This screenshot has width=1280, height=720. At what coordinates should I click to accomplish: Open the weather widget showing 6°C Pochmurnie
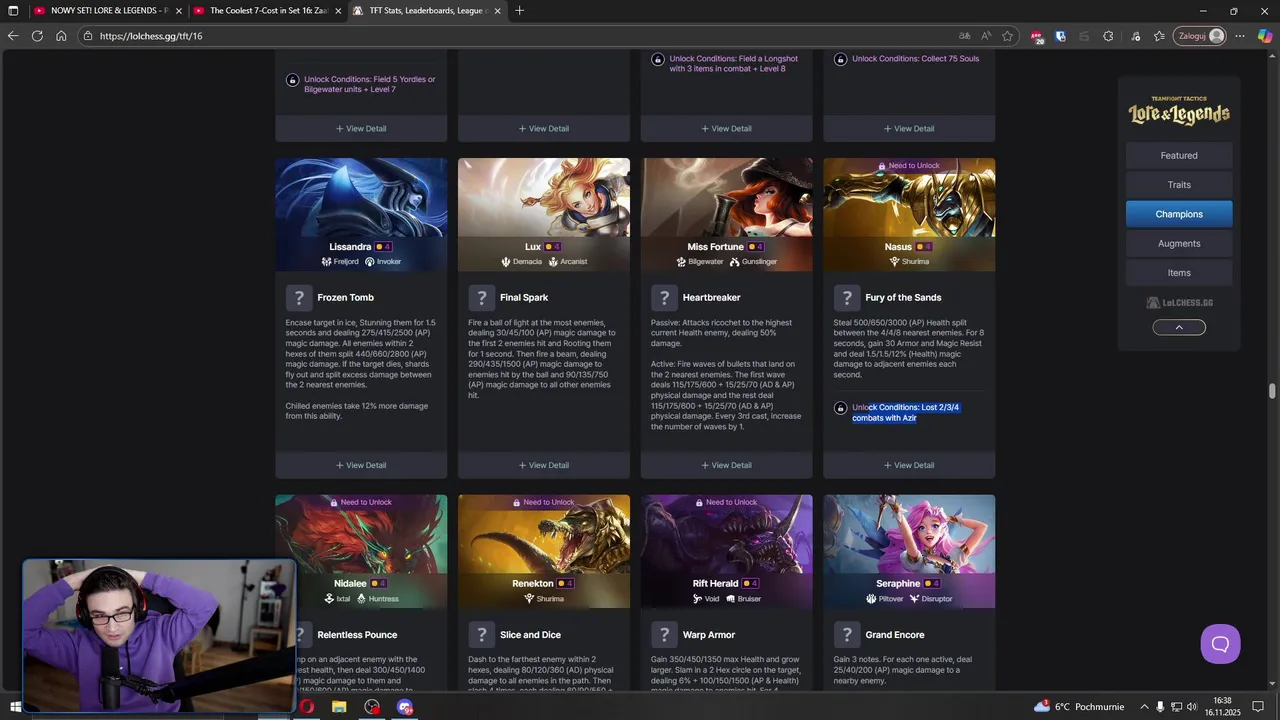[1079, 707]
